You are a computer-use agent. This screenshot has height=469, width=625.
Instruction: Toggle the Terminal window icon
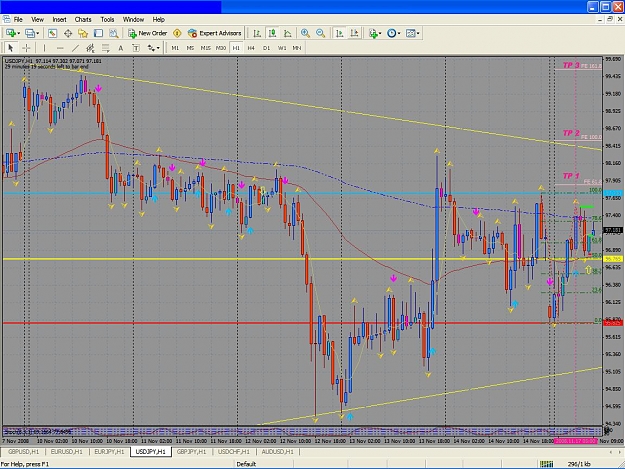click(98, 33)
